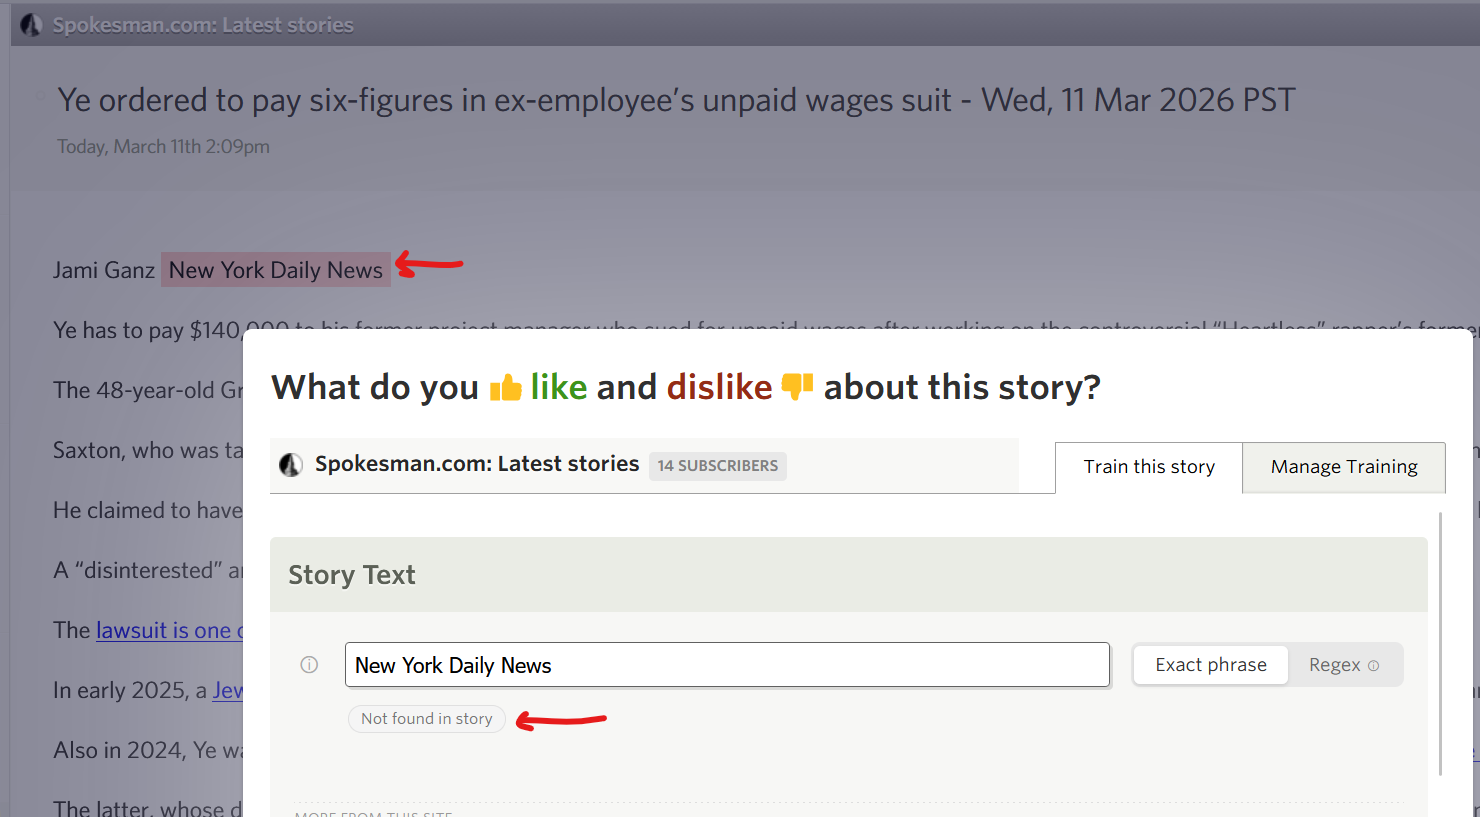Image resolution: width=1480 pixels, height=817 pixels.
Task: Click the info icon left of text field
Action: (309, 665)
